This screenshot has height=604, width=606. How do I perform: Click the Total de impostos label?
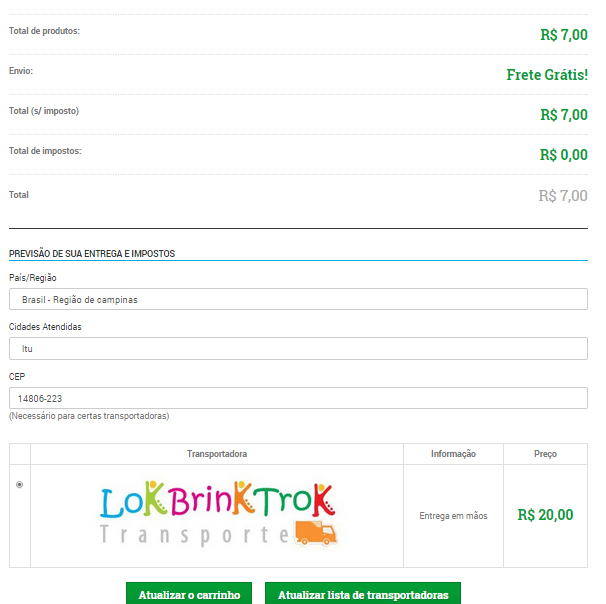point(45,151)
